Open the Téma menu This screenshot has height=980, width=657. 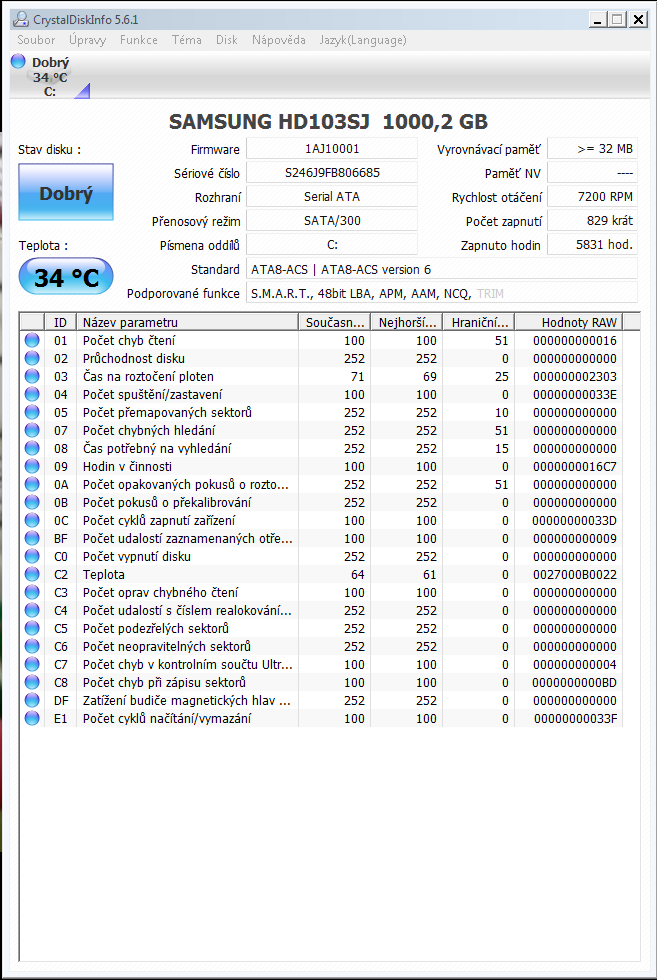pyautogui.click(x=187, y=40)
